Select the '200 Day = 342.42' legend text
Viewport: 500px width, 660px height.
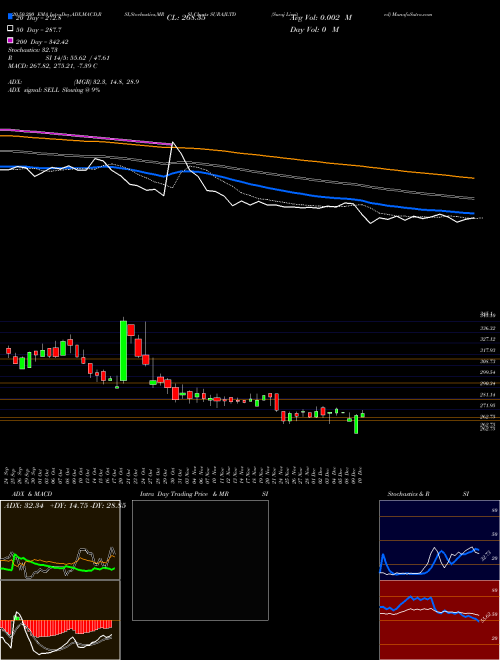point(42,42)
